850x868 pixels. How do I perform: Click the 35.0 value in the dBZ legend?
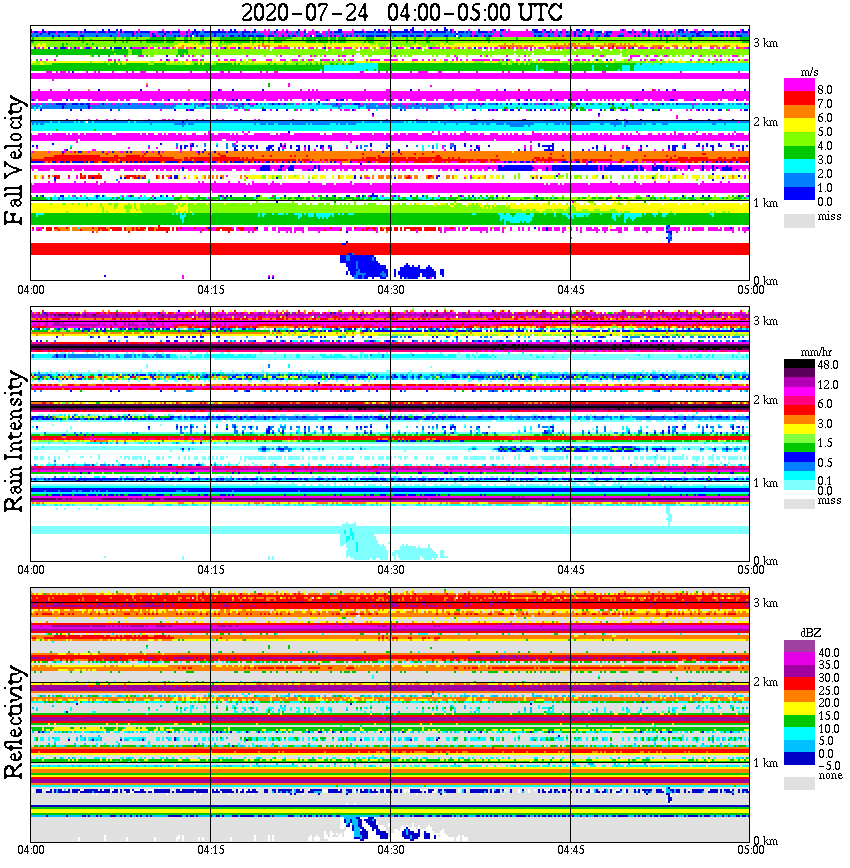829,665
